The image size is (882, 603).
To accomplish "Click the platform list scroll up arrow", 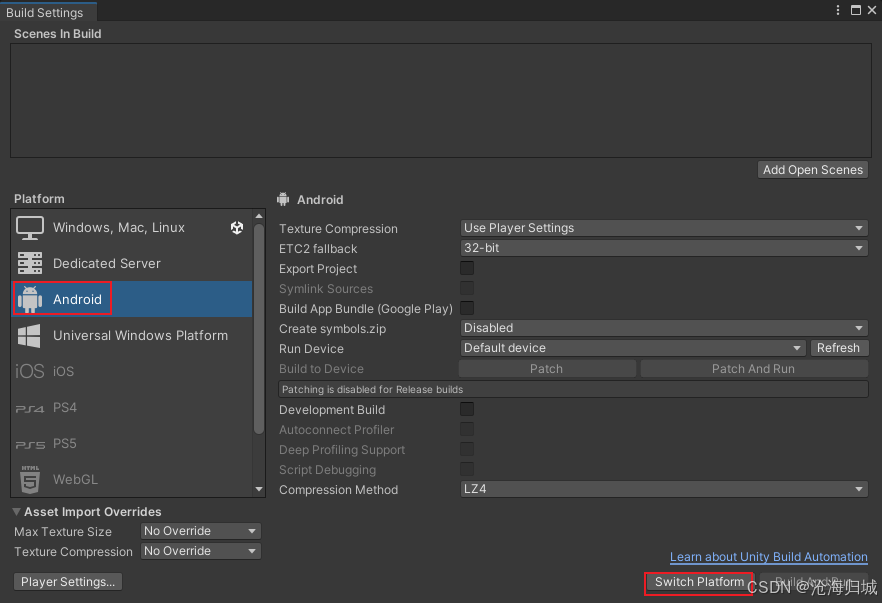I will [259, 216].
